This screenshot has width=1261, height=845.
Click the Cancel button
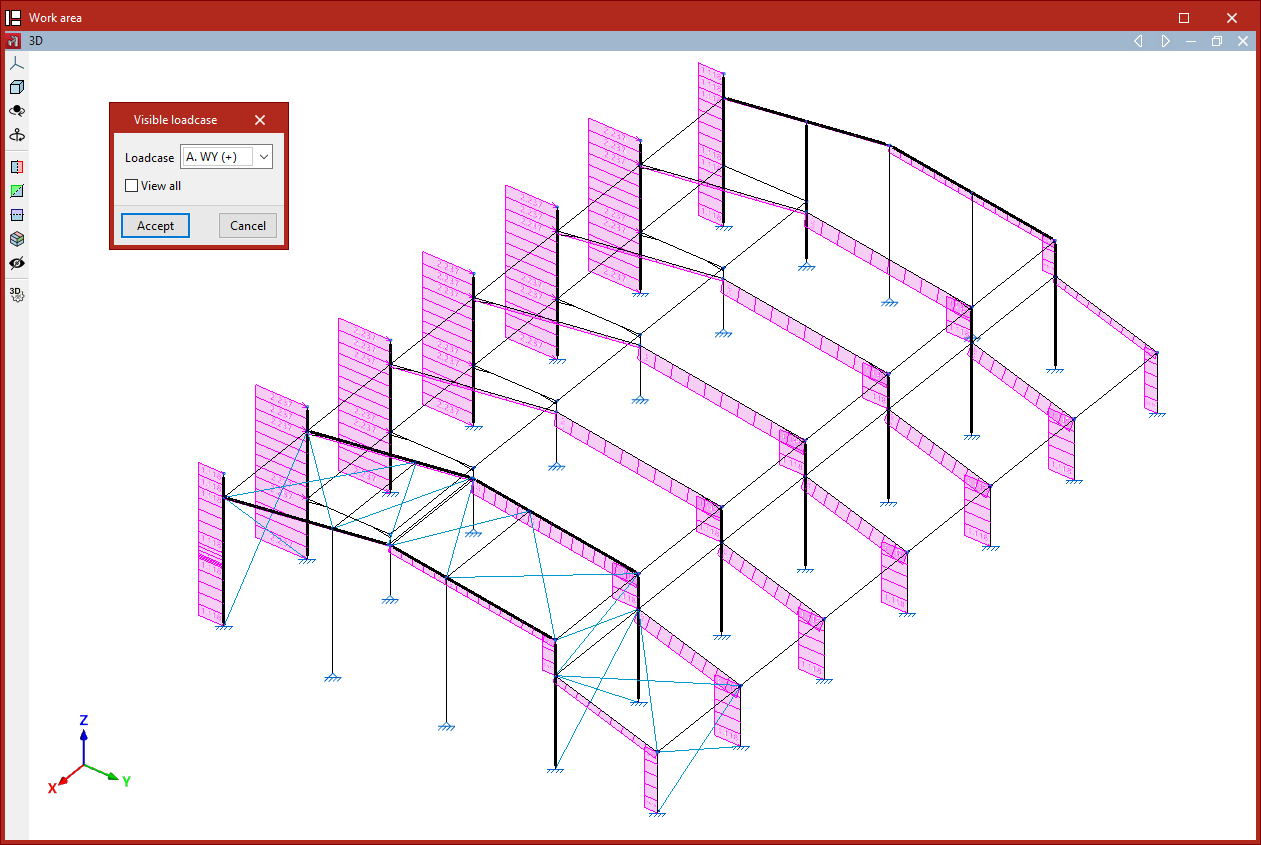(248, 226)
